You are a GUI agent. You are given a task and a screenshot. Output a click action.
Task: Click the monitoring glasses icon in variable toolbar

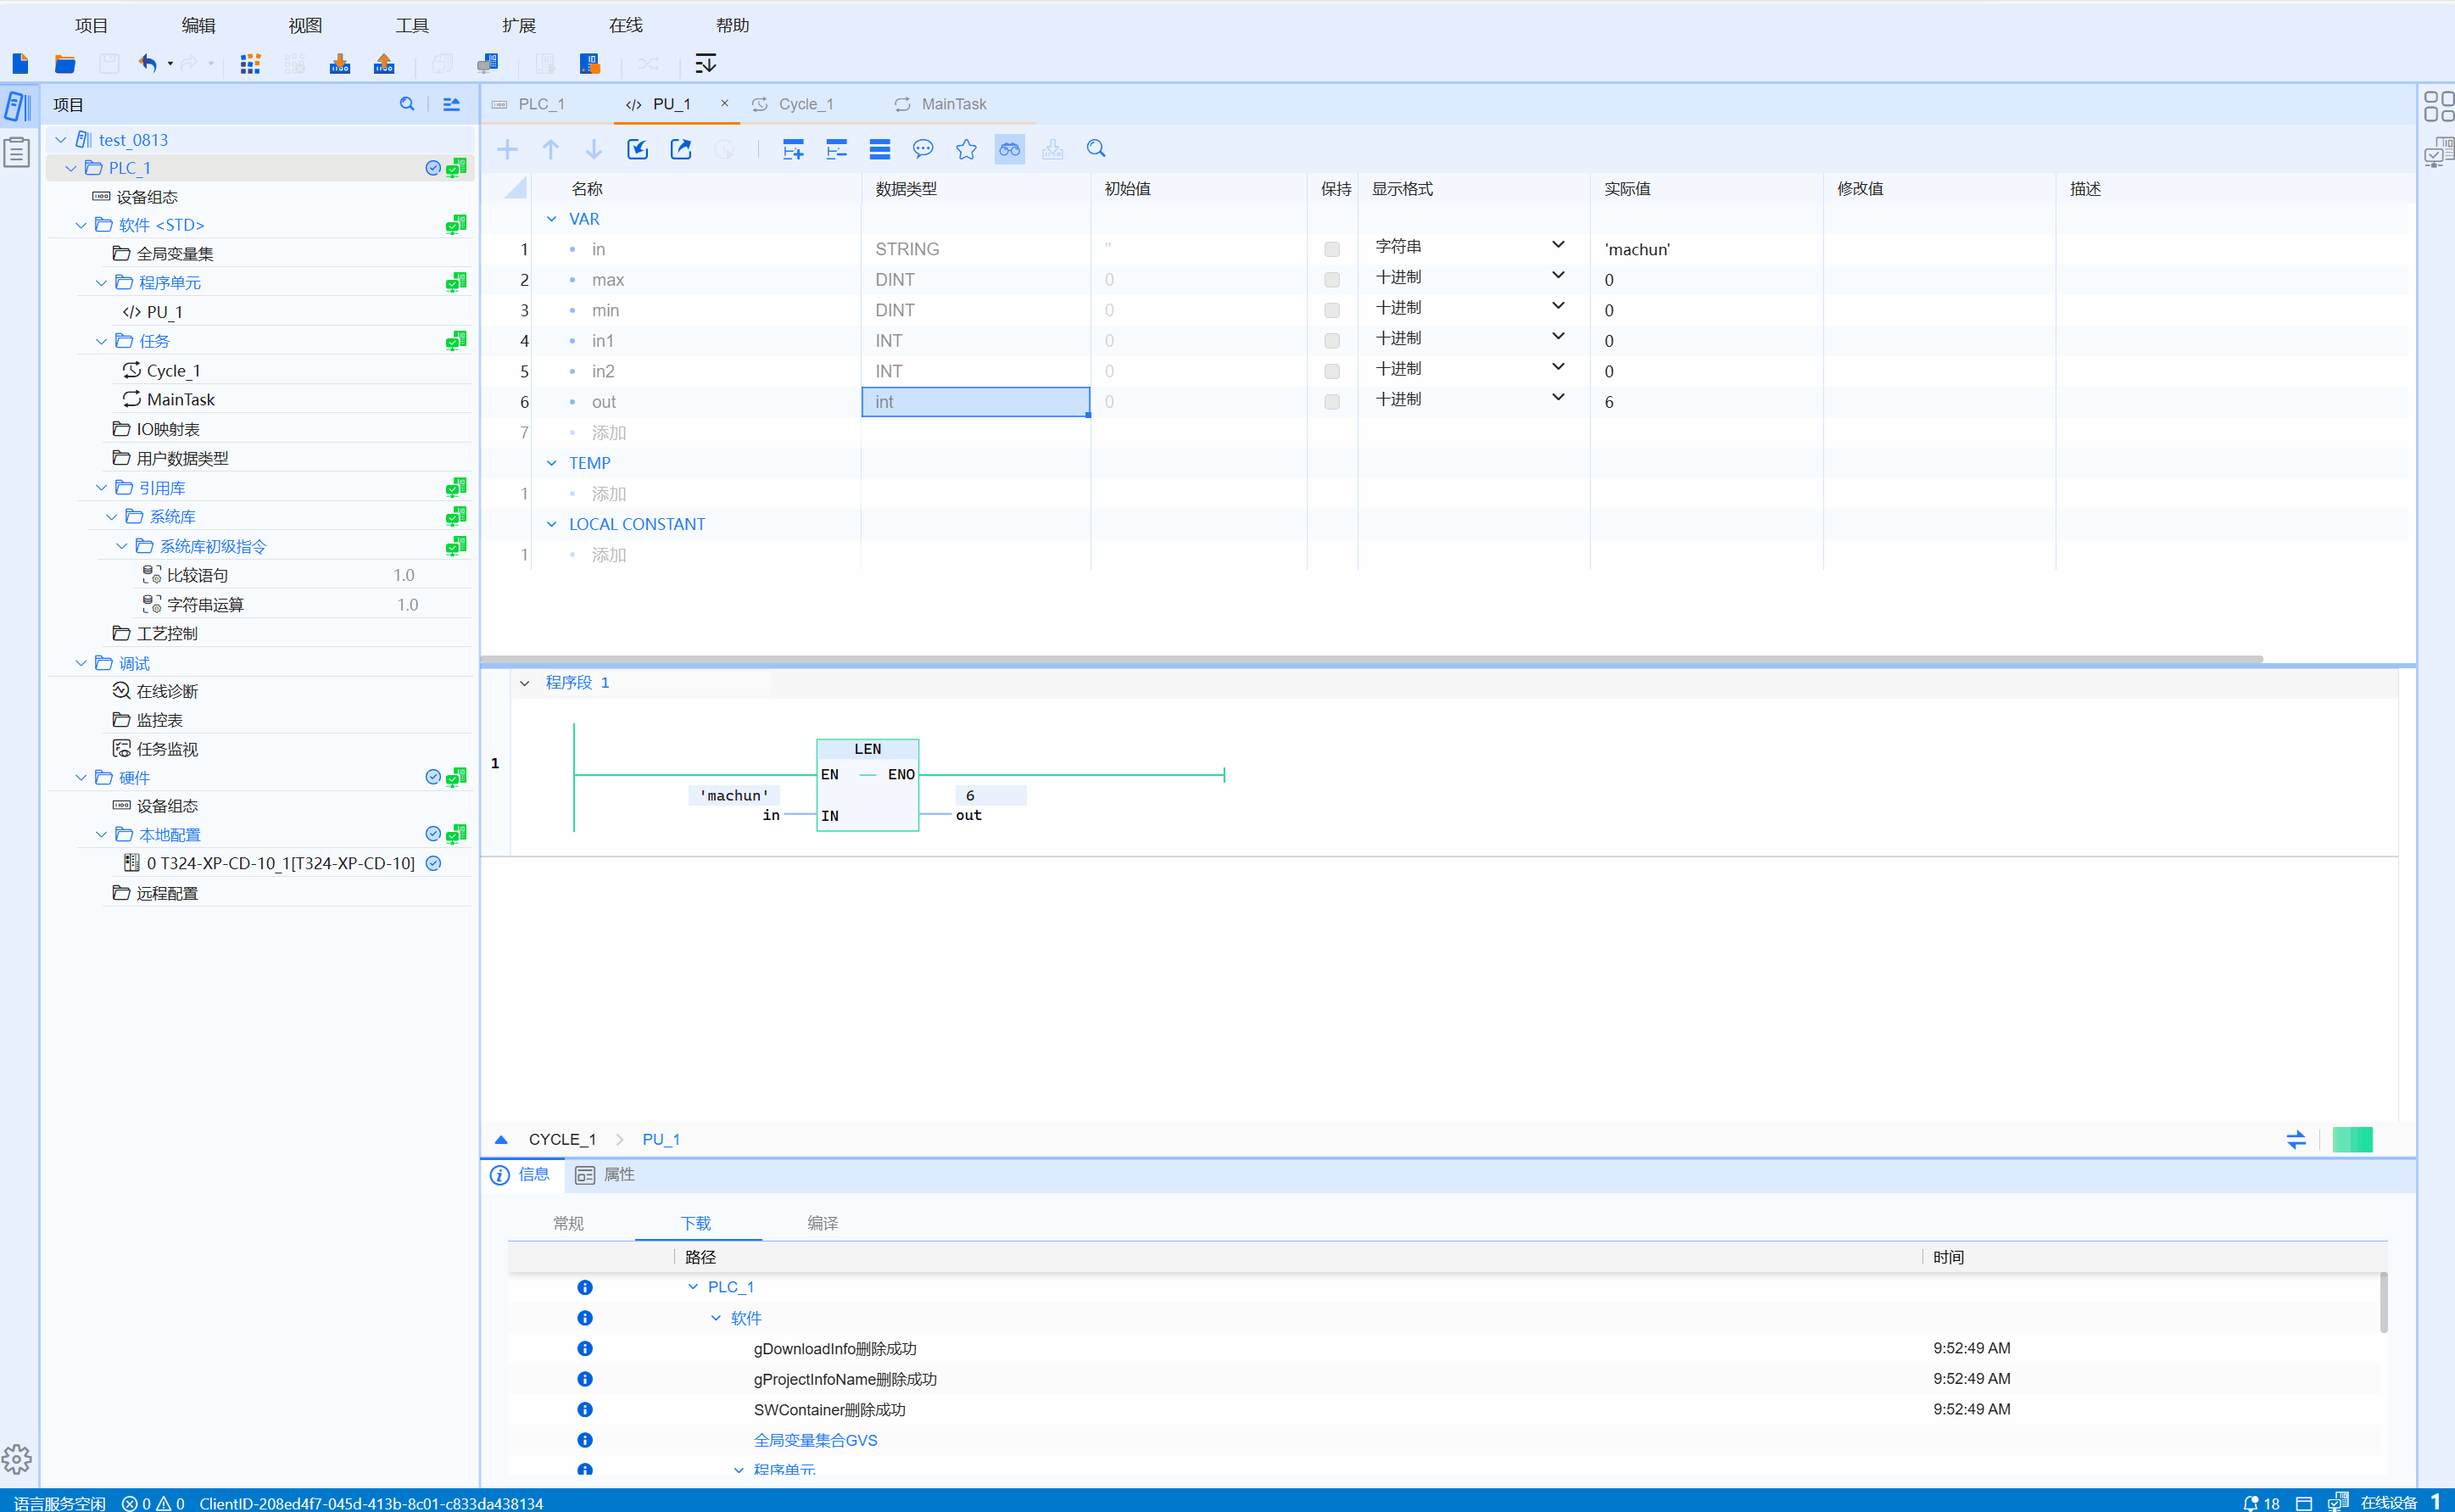[1009, 150]
